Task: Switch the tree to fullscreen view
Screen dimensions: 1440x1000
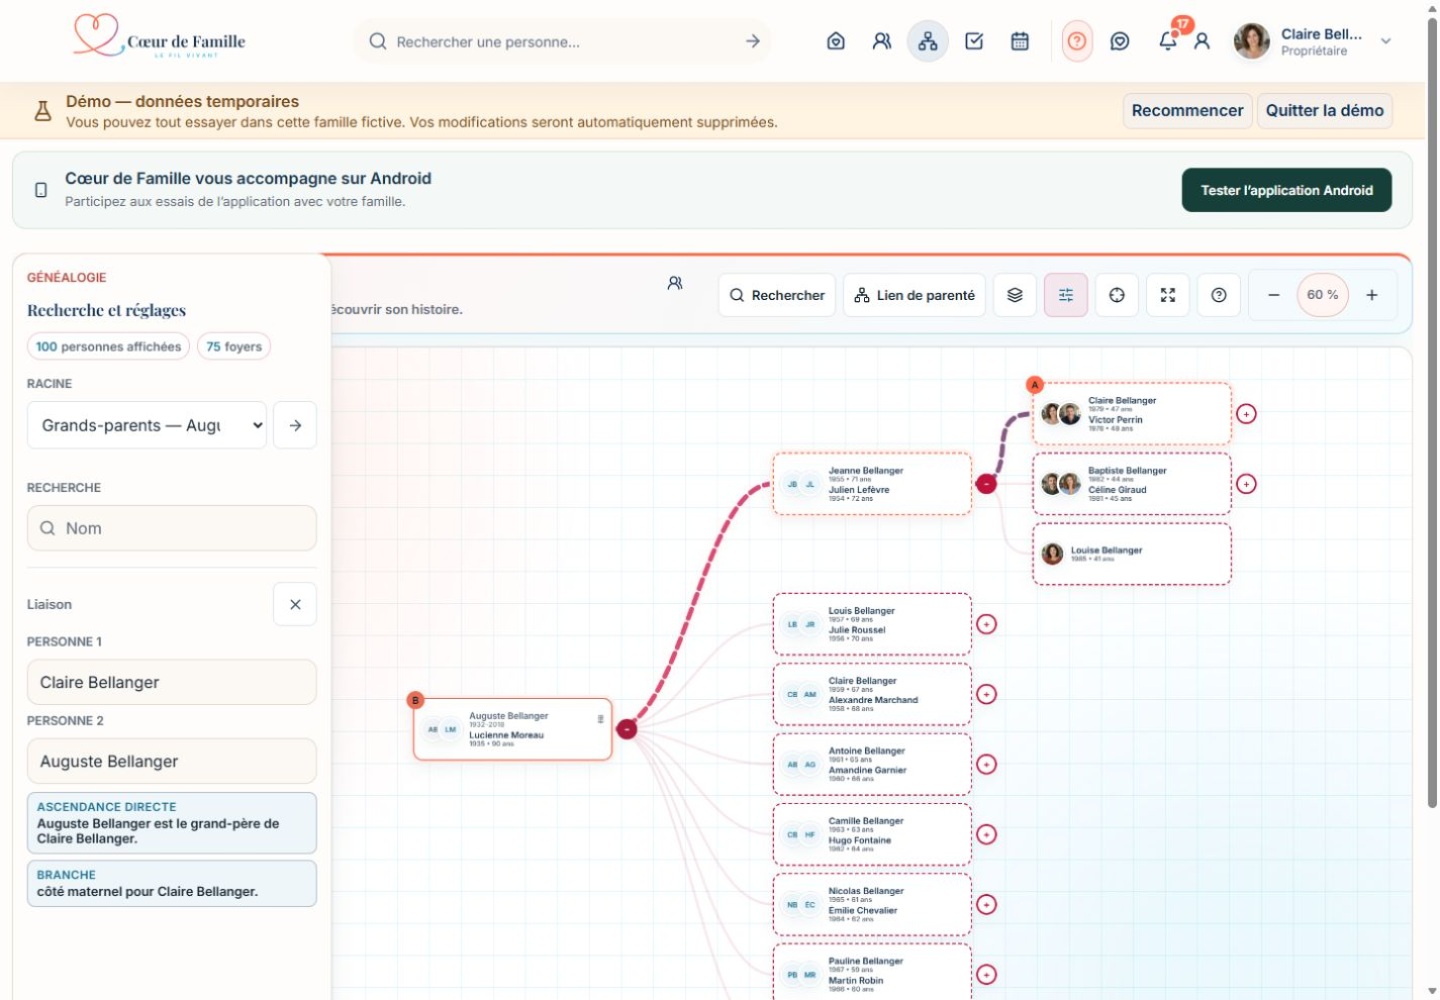Action: [x=1168, y=295]
